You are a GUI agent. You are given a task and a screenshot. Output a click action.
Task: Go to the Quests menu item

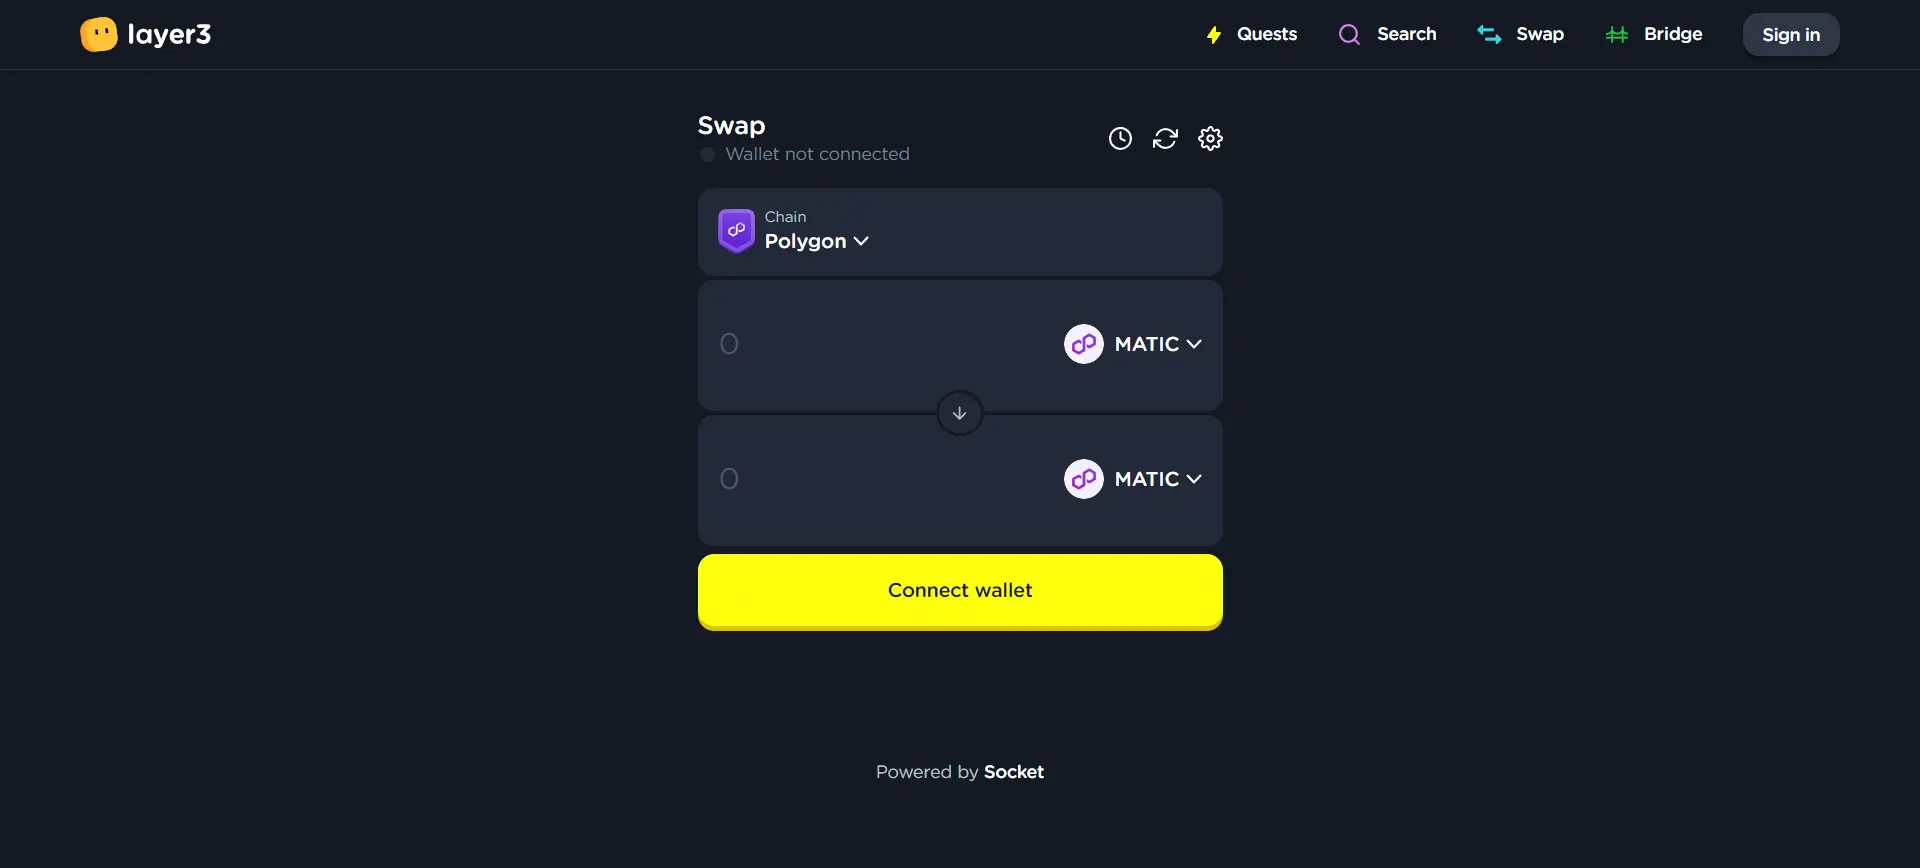[x=1266, y=34]
